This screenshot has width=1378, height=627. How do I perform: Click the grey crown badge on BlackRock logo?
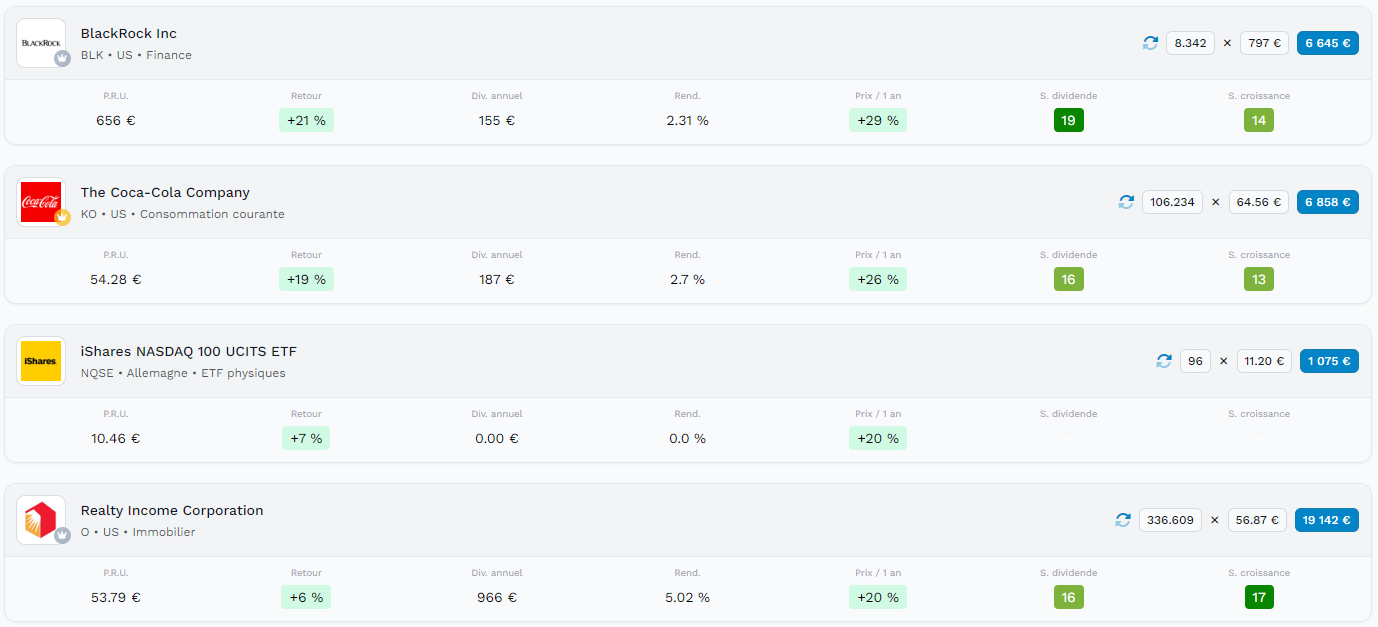(62, 58)
